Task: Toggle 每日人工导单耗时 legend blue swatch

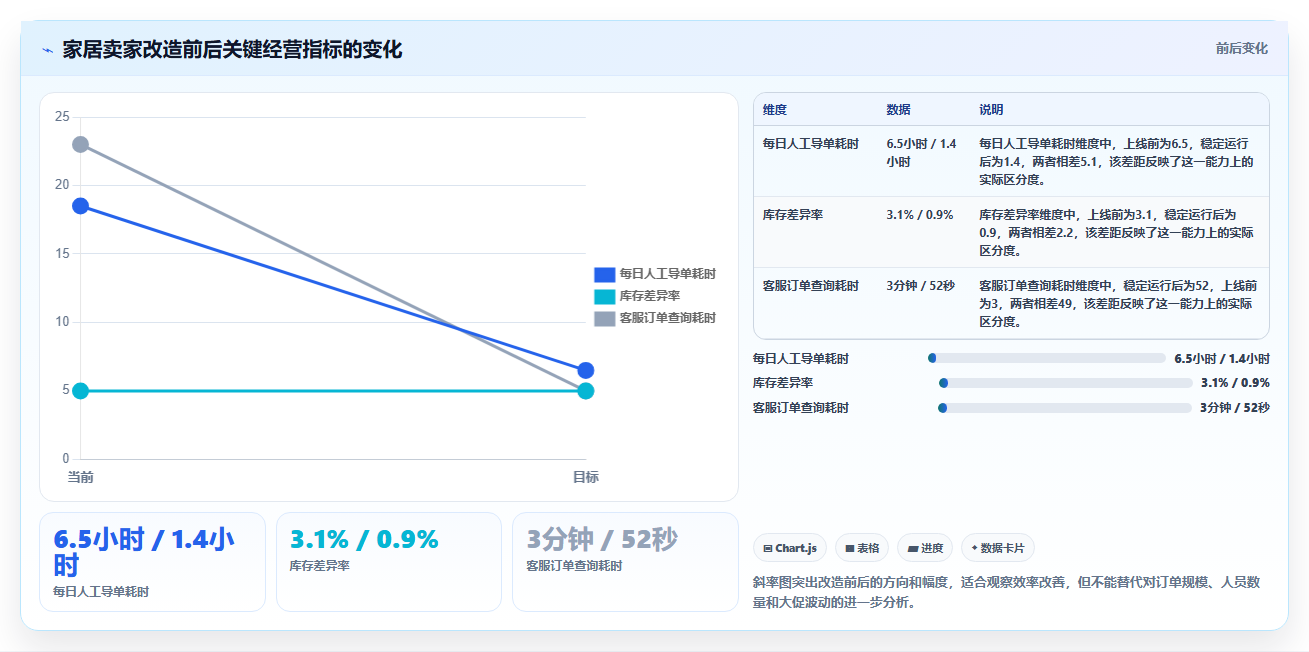Action: pos(605,274)
